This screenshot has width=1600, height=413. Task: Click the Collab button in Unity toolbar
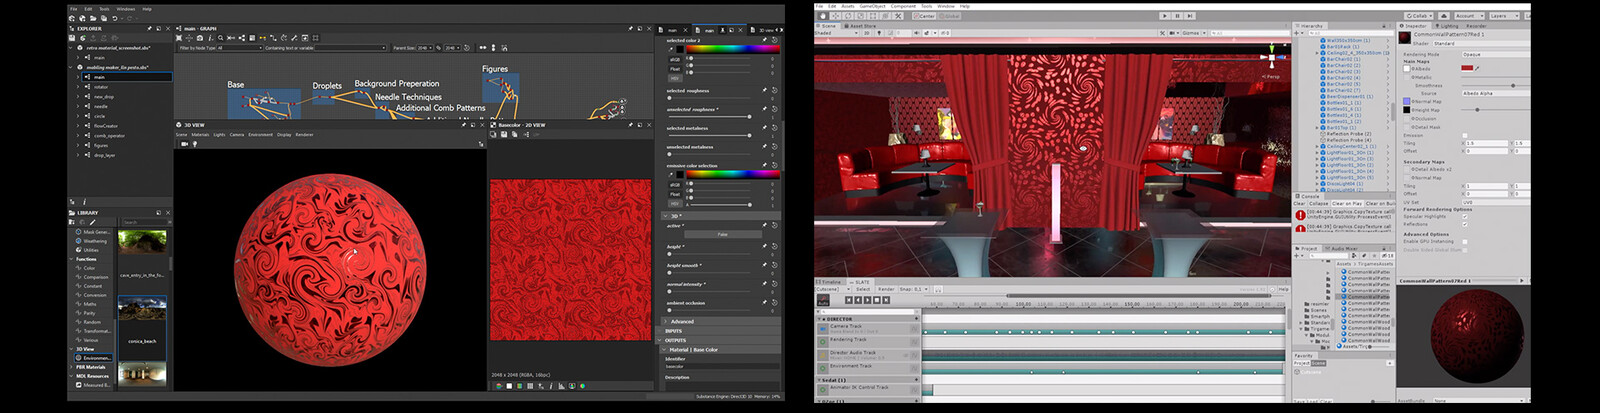click(x=1418, y=16)
